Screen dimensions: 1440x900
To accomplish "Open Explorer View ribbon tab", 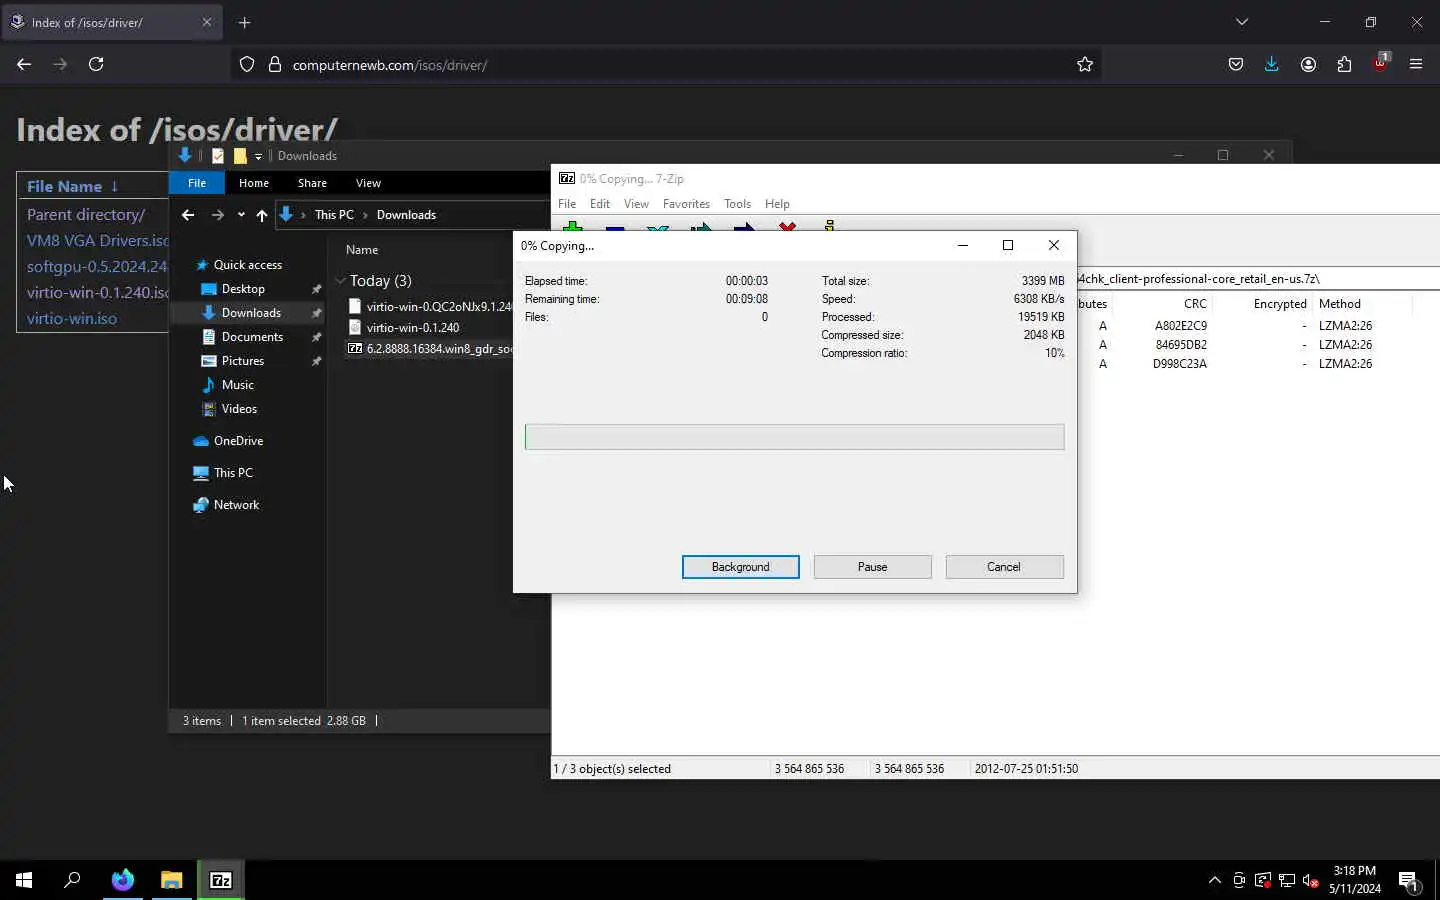I will pyautogui.click(x=368, y=183).
